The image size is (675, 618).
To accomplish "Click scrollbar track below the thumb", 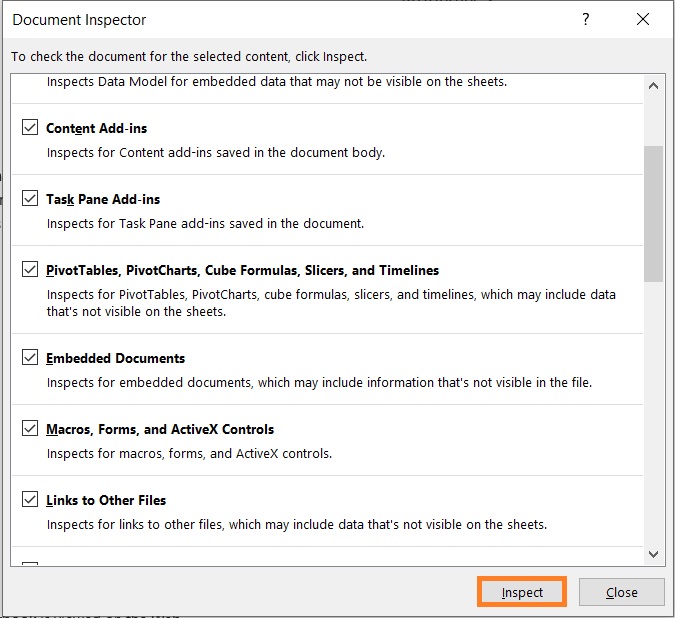I will 653,413.
